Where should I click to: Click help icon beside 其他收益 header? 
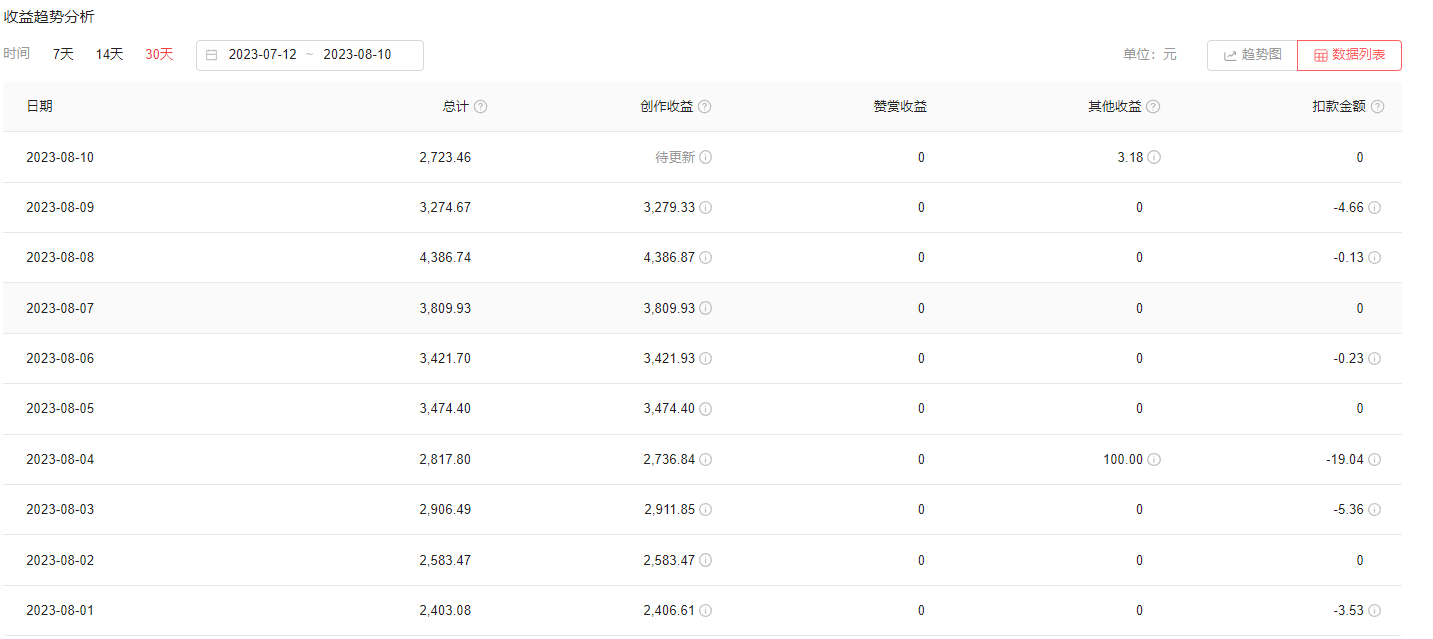click(x=1153, y=107)
